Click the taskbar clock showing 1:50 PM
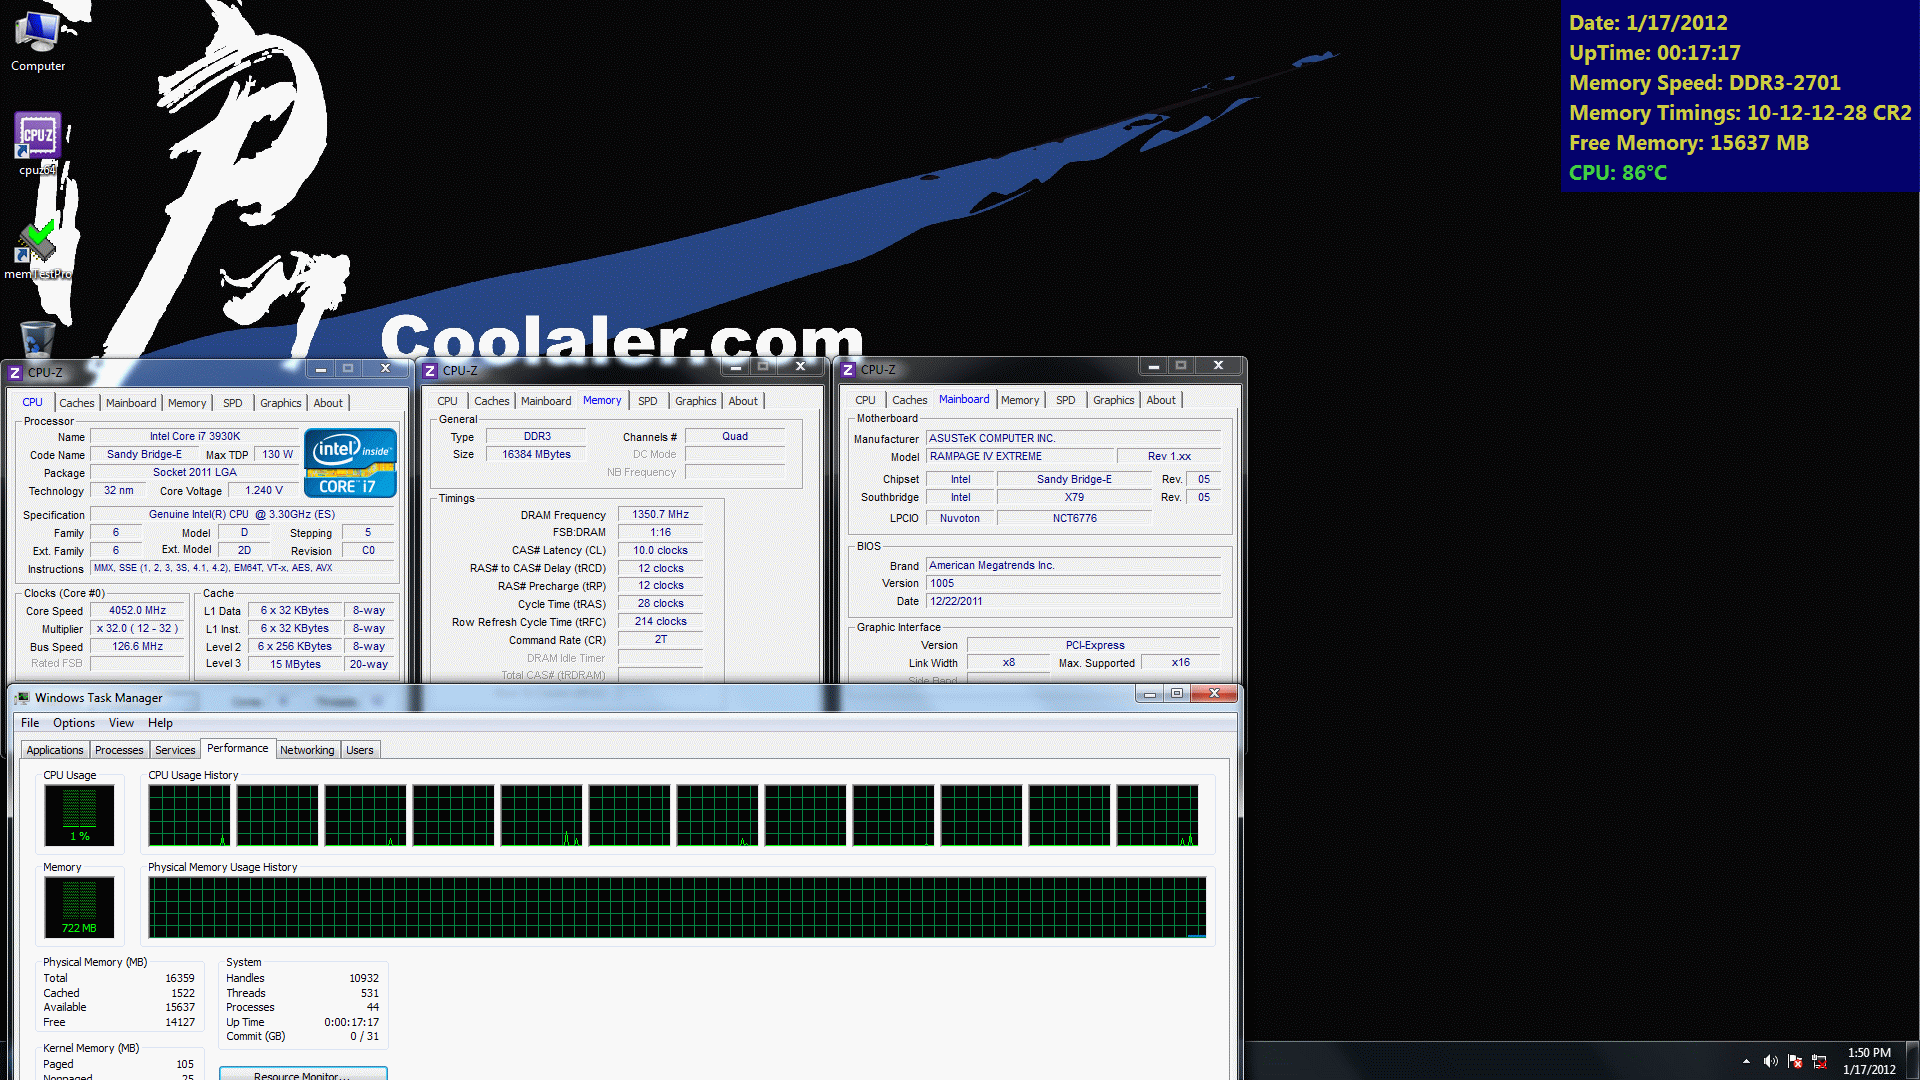Viewport: 1920px width, 1080px height. coord(1868,1061)
